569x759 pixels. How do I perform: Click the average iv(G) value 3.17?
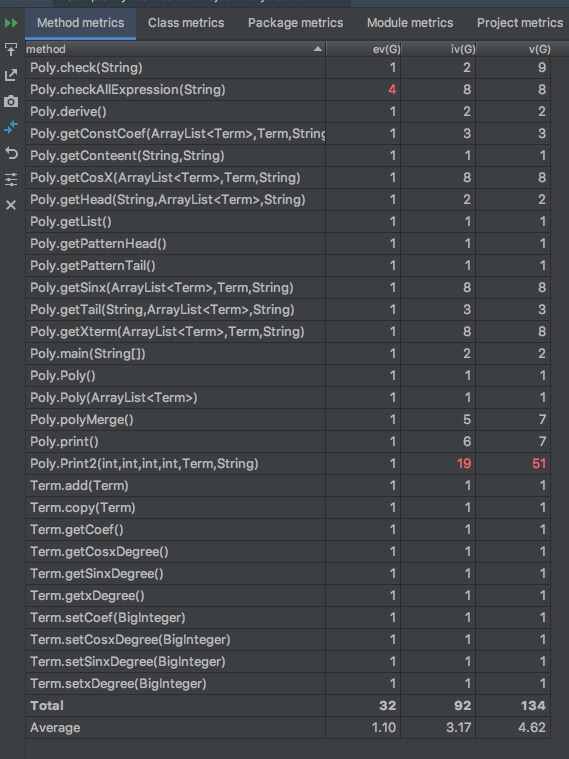point(458,728)
